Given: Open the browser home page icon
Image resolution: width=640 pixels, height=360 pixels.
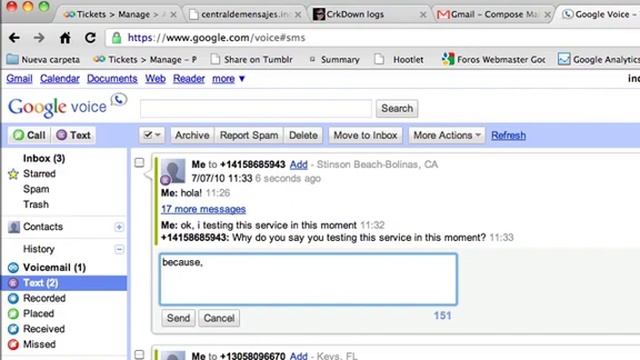Looking at the screenshot, I should [x=65, y=38].
